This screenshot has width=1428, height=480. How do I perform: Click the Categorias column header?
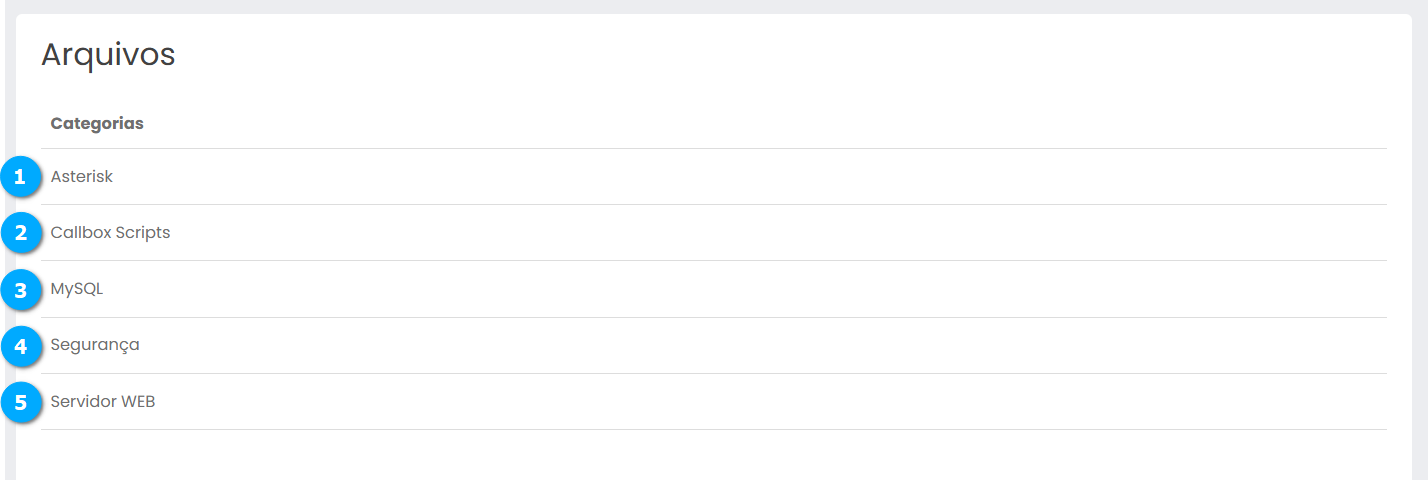(x=97, y=124)
